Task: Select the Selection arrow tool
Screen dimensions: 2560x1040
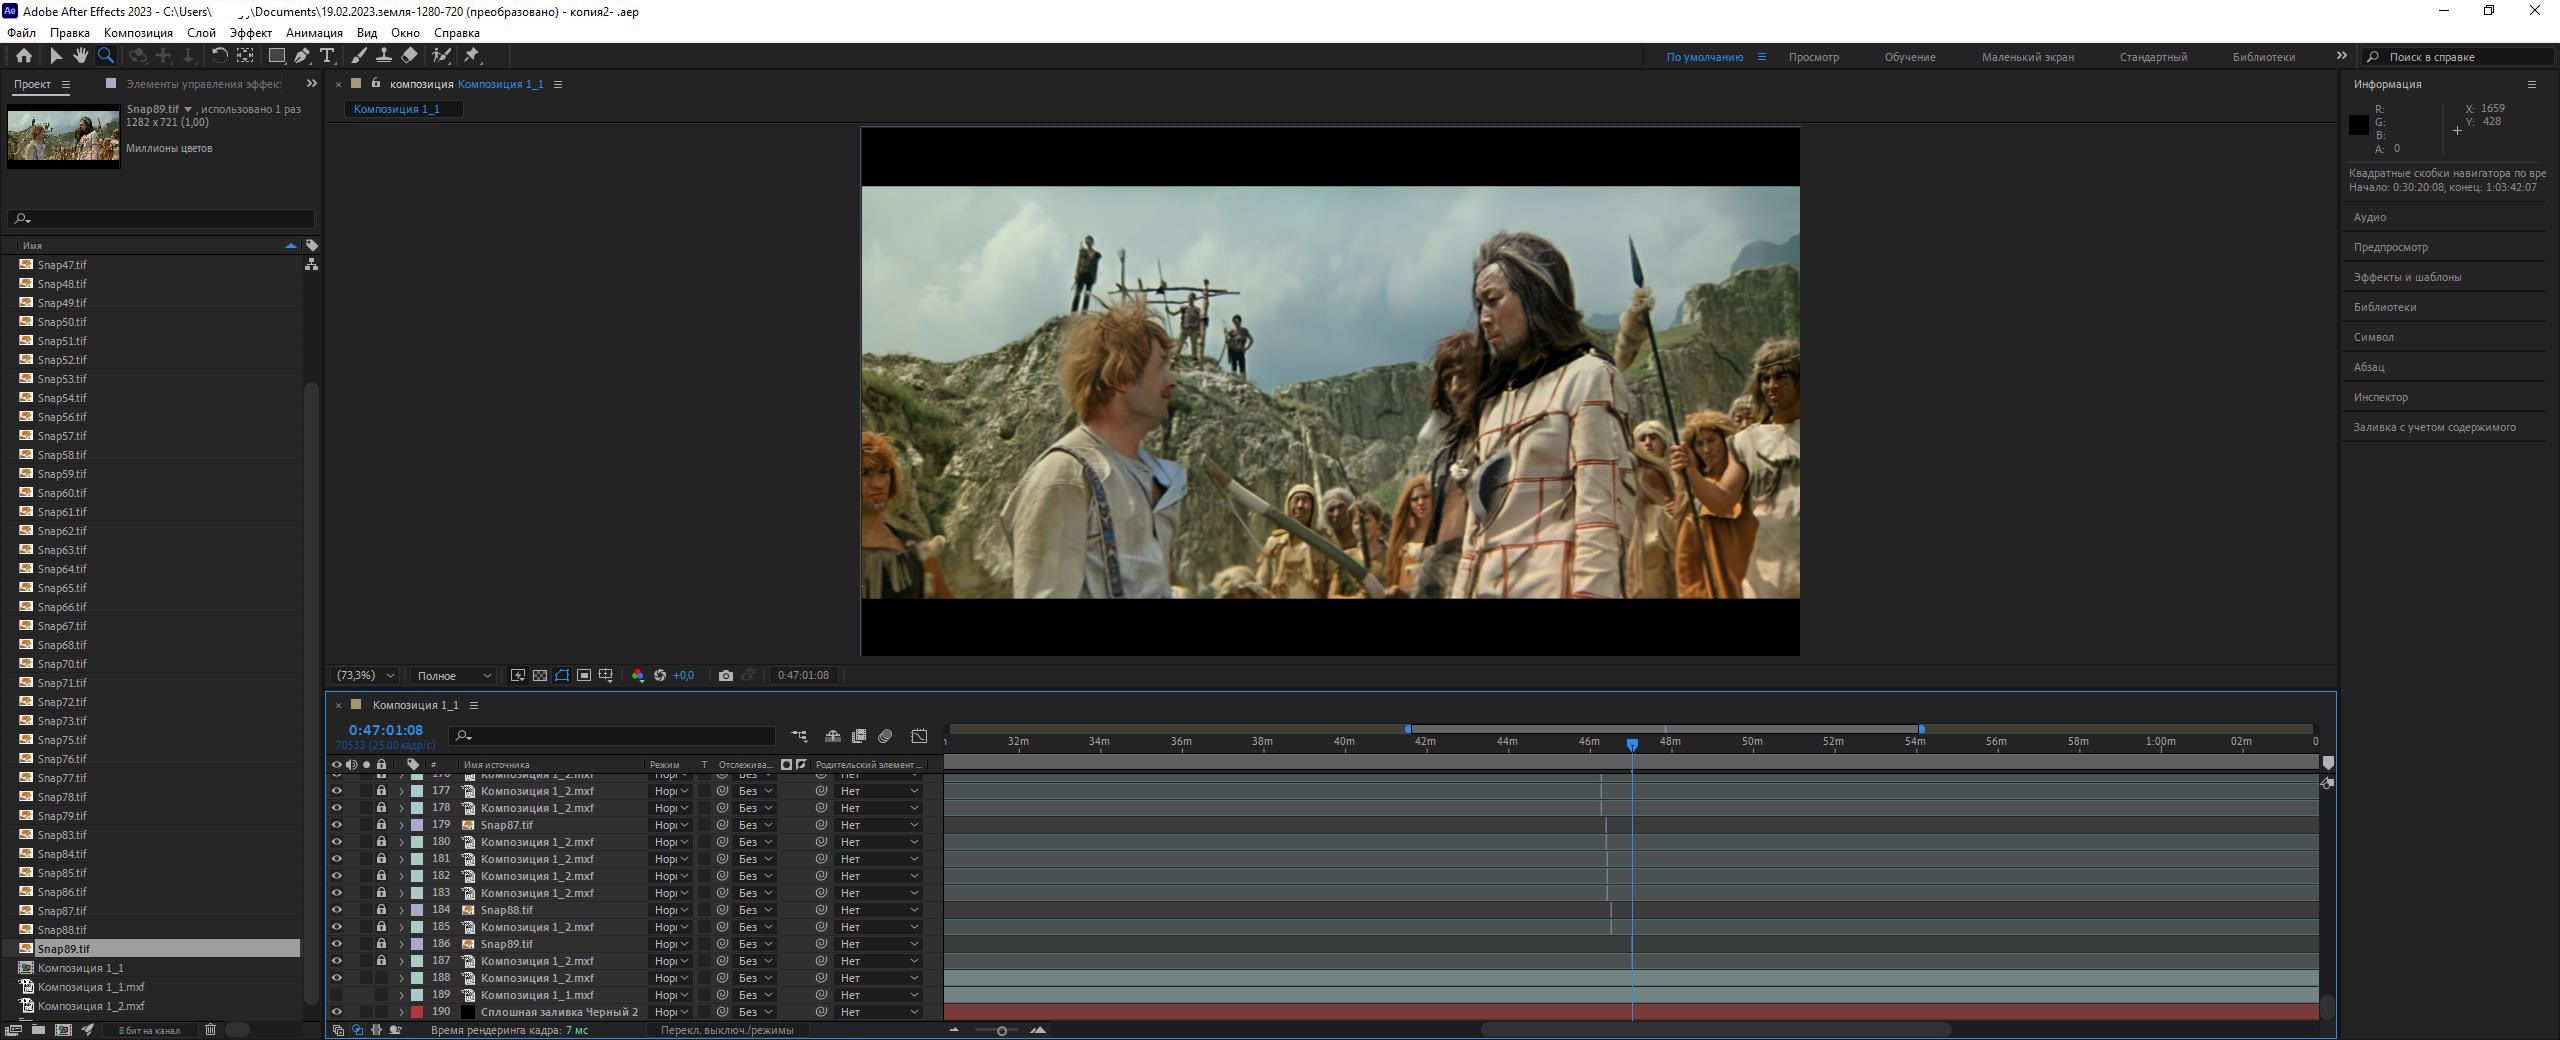Action: tap(56, 56)
